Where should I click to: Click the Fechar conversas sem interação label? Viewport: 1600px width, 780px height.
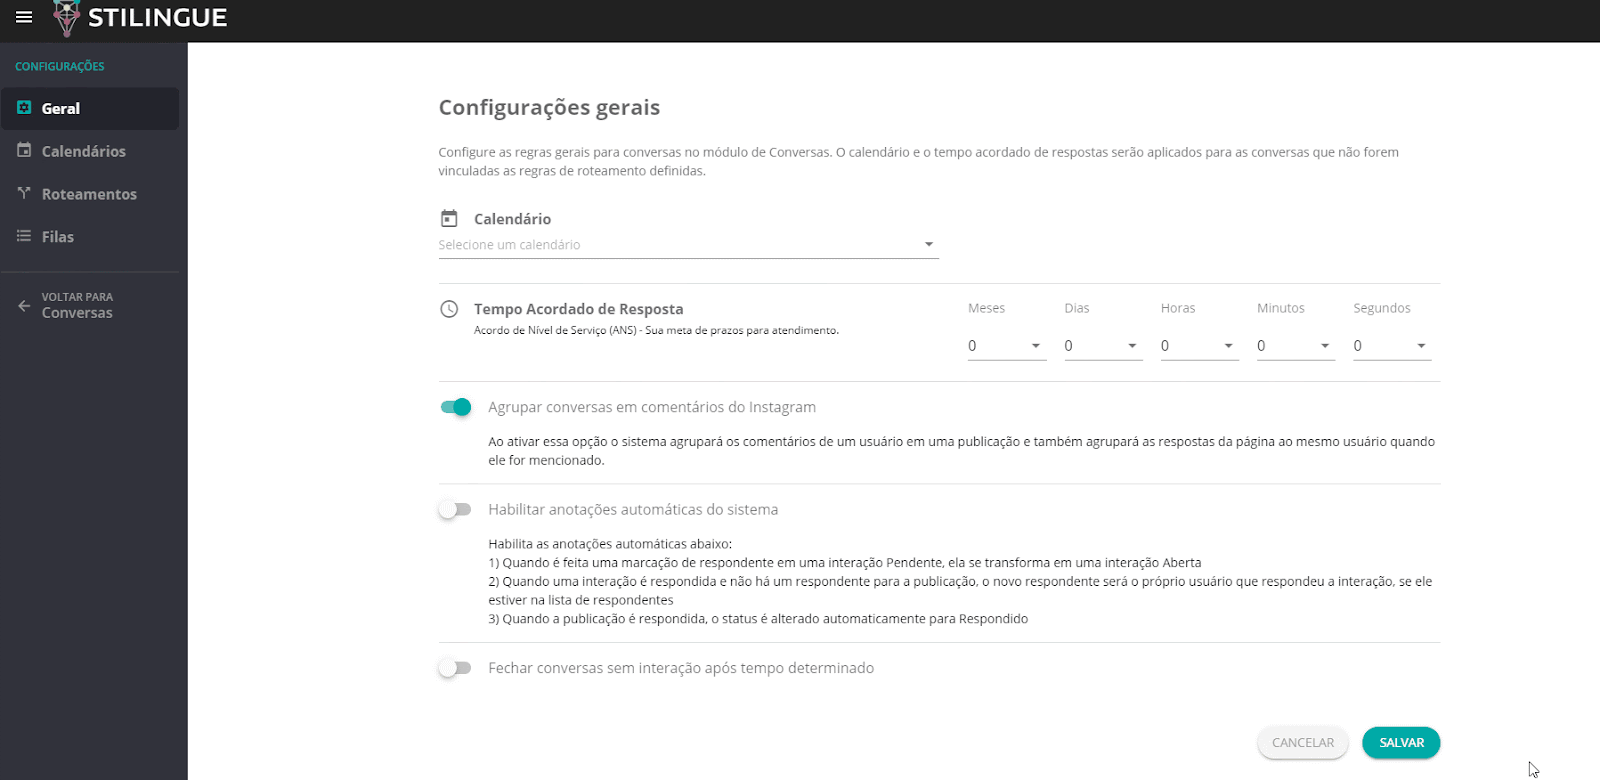(681, 668)
